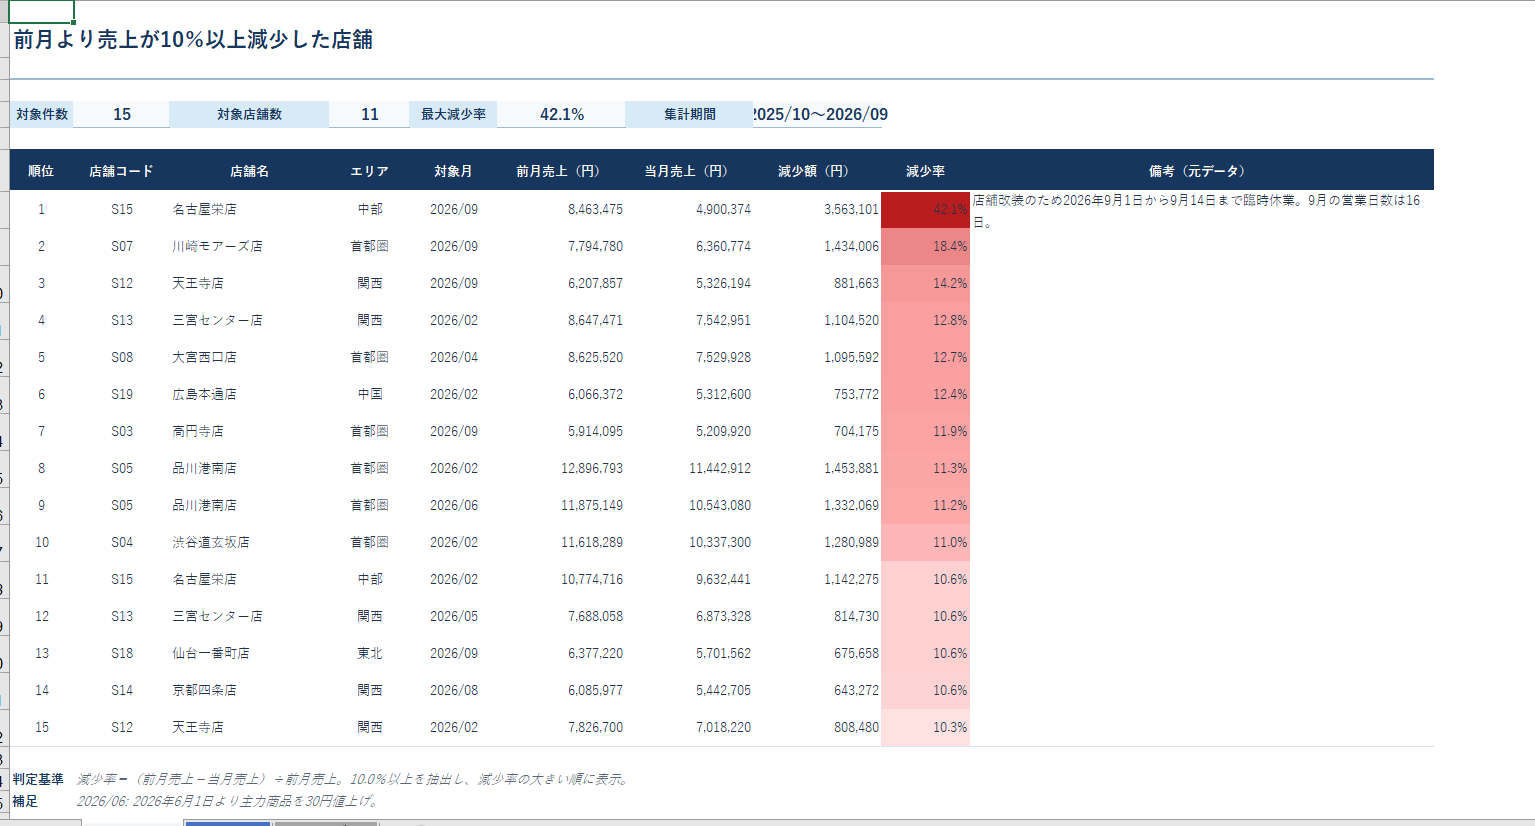
Task: Click the 東北 area cell
Action: (x=370, y=653)
